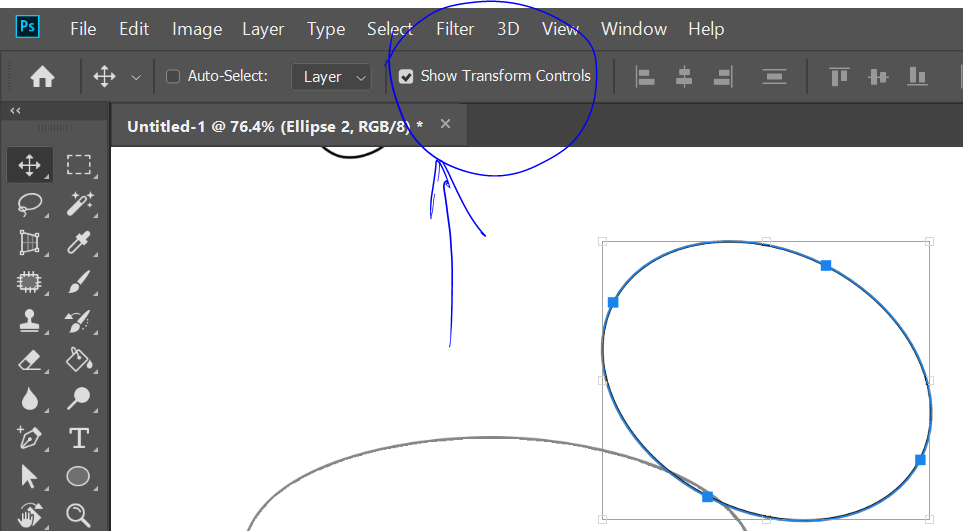The image size is (963, 531).
Task: Open the File menu
Action: click(83, 29)
